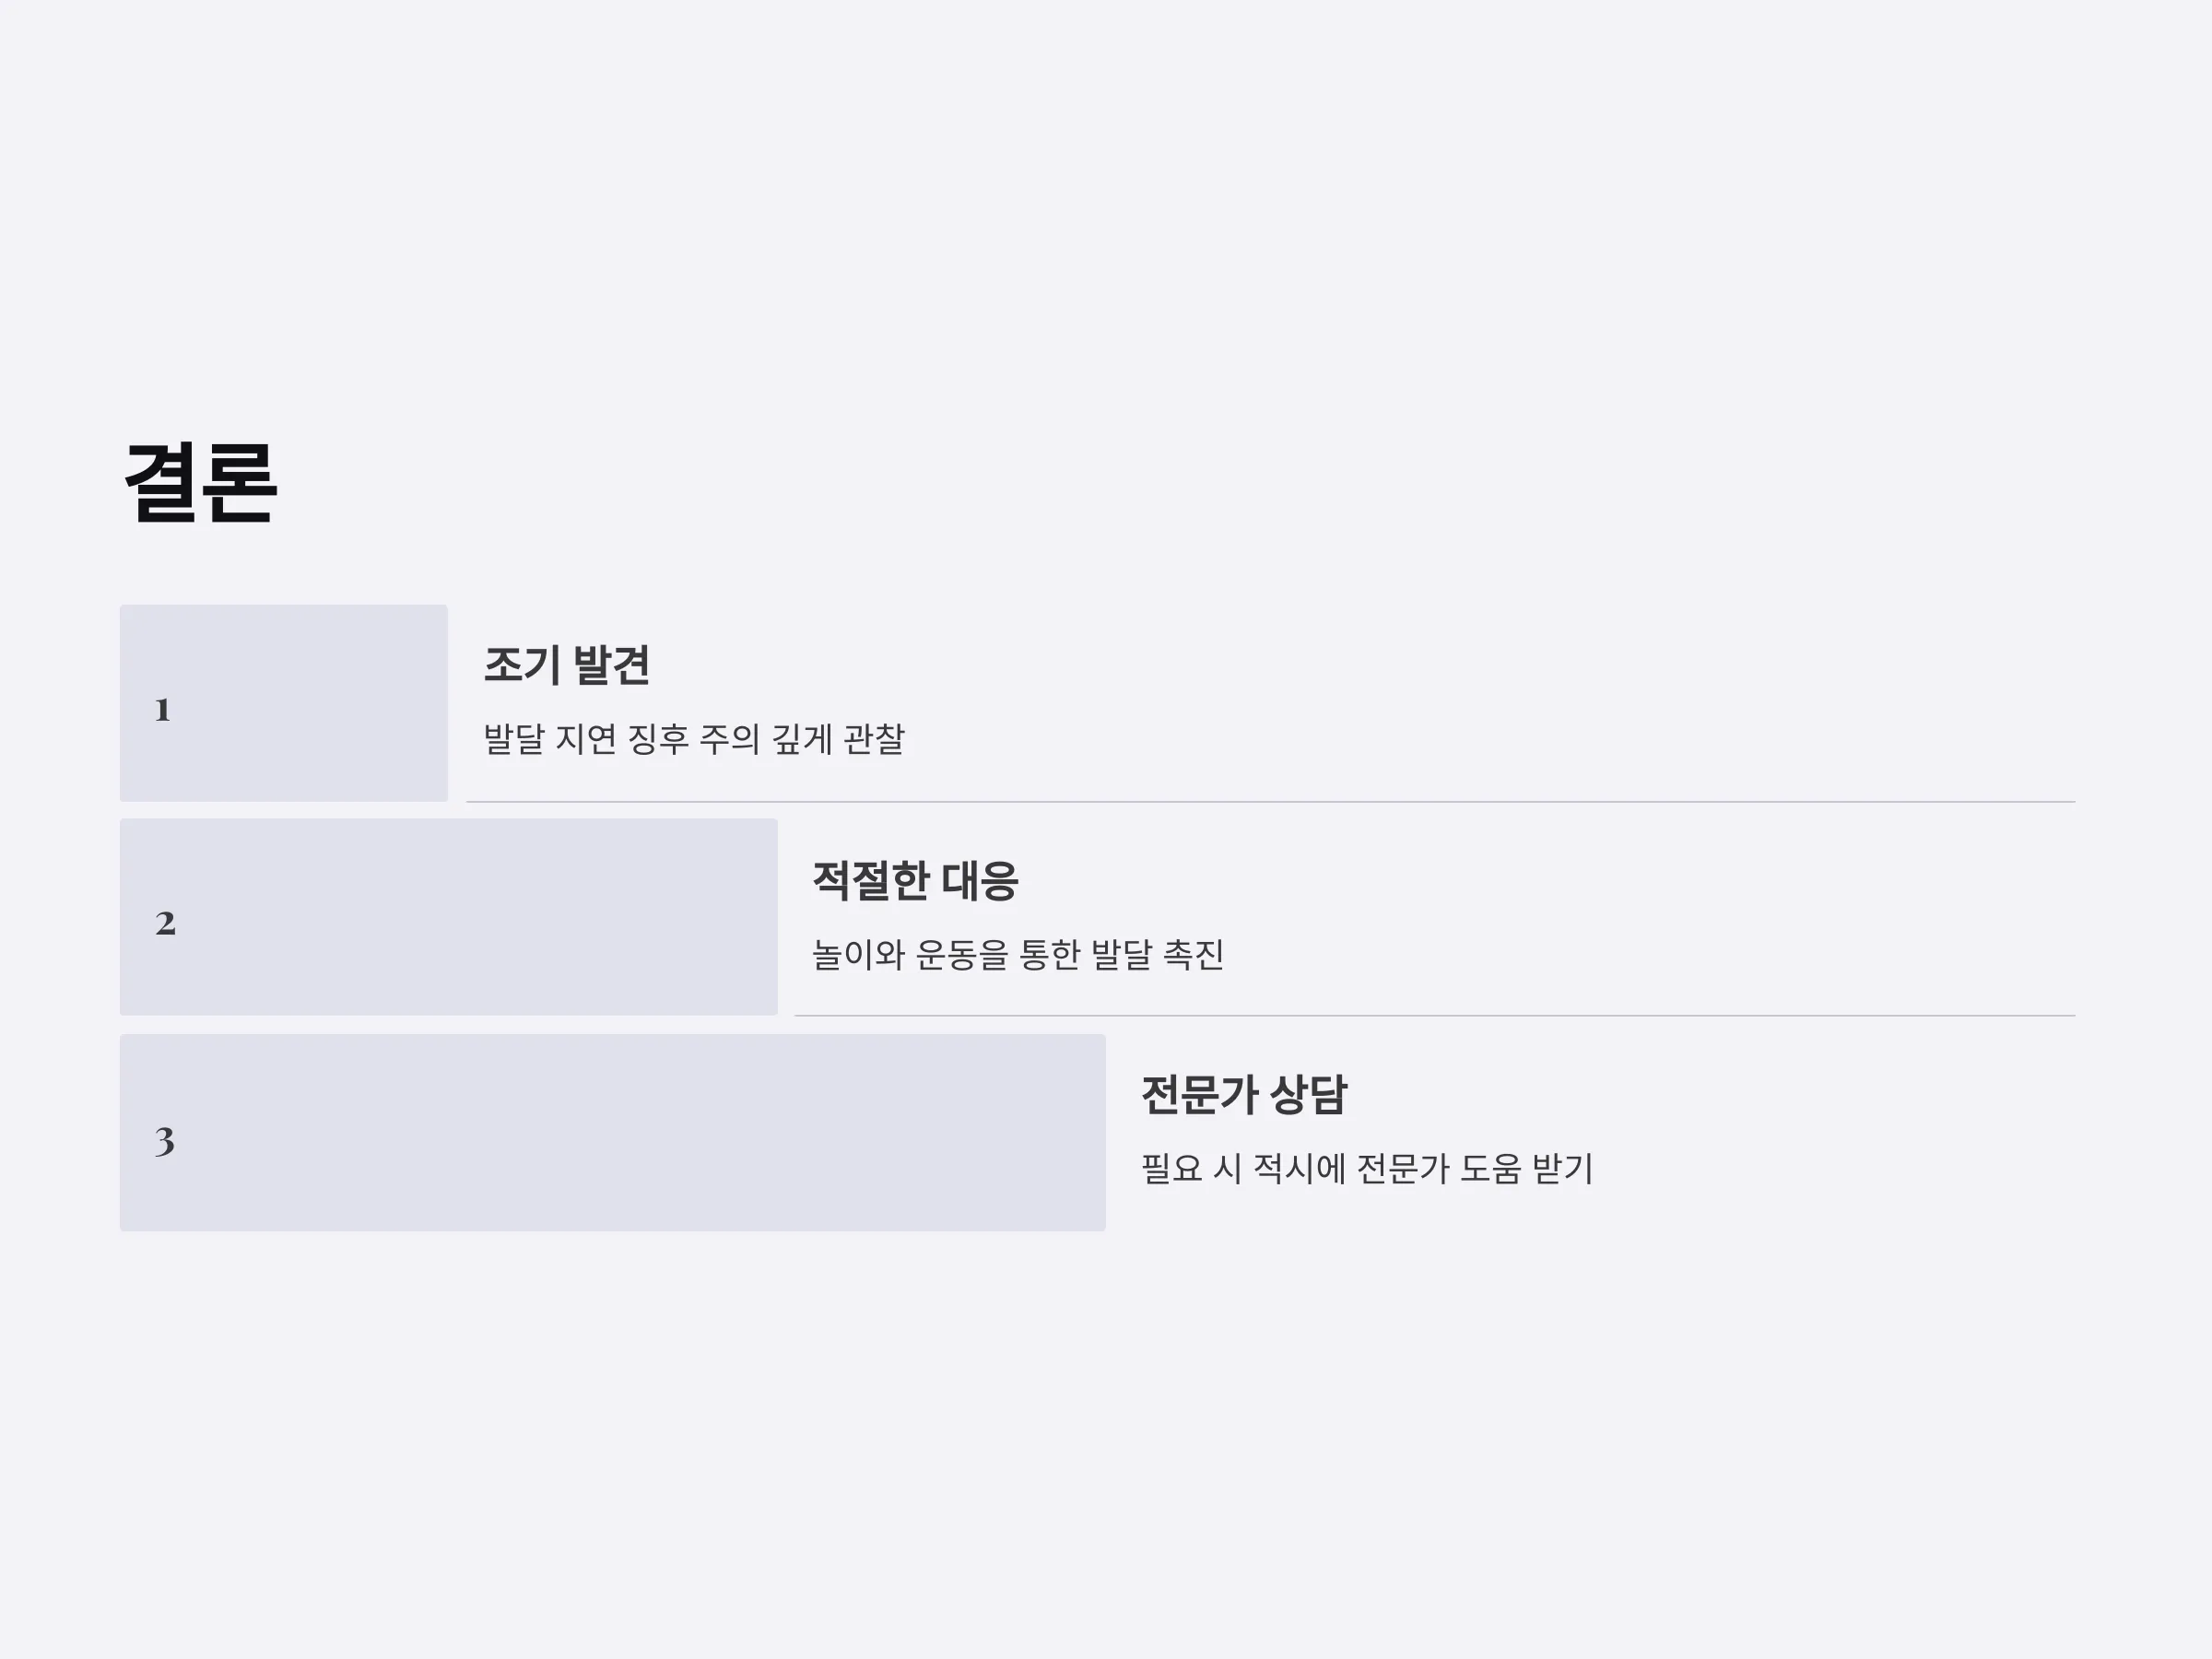The width and height of the screenshot is (2212, 1659).
Task: Click the divider line below 조기 발견
Action: [1271, 802]
